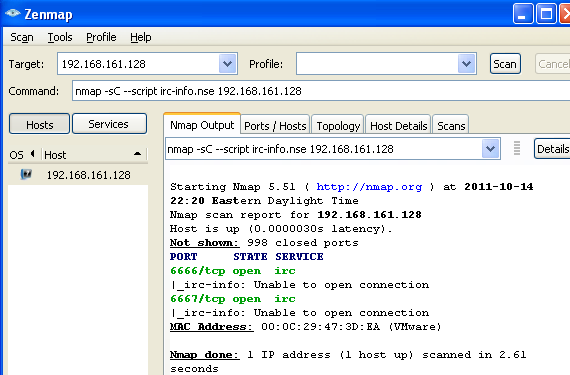570x375 pixels.
Task: Minimize the Zenmap window
Action: pyautogui.click(x=523, y=13)
